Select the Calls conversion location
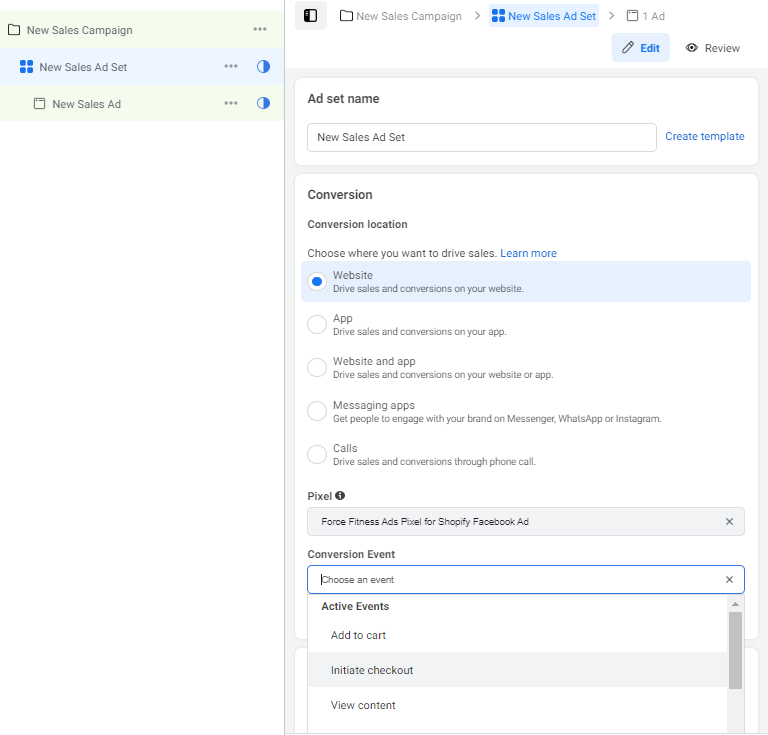Screen dimensions: 768x735 [317, 454]
